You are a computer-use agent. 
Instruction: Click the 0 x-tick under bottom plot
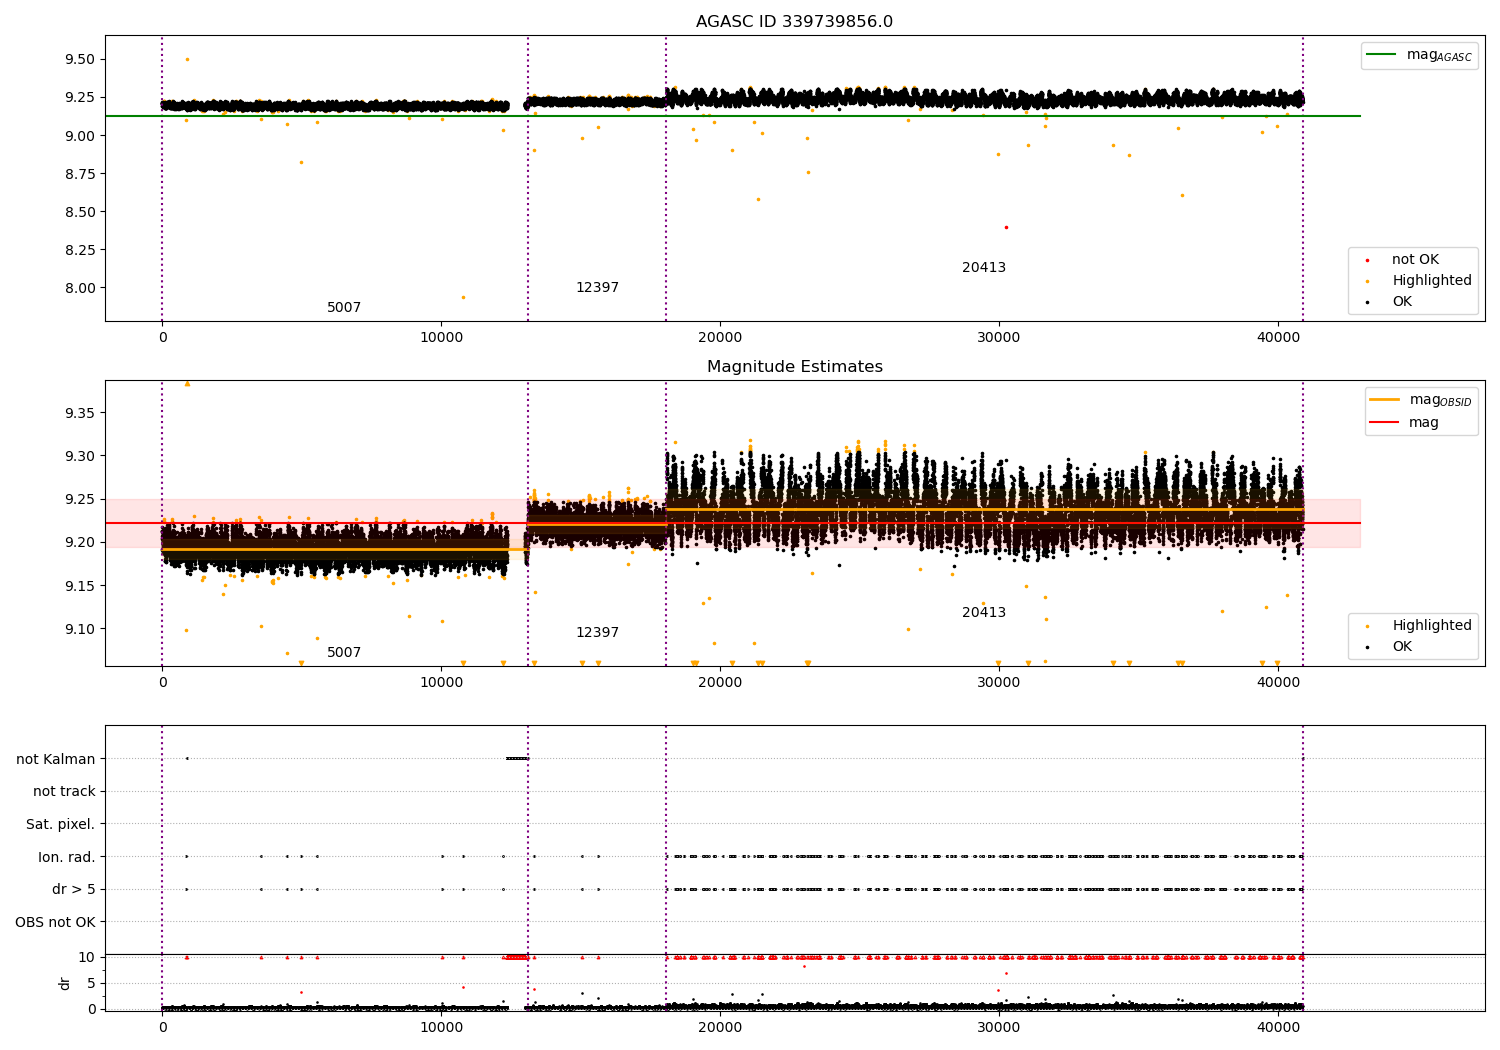click(162, 1028)
